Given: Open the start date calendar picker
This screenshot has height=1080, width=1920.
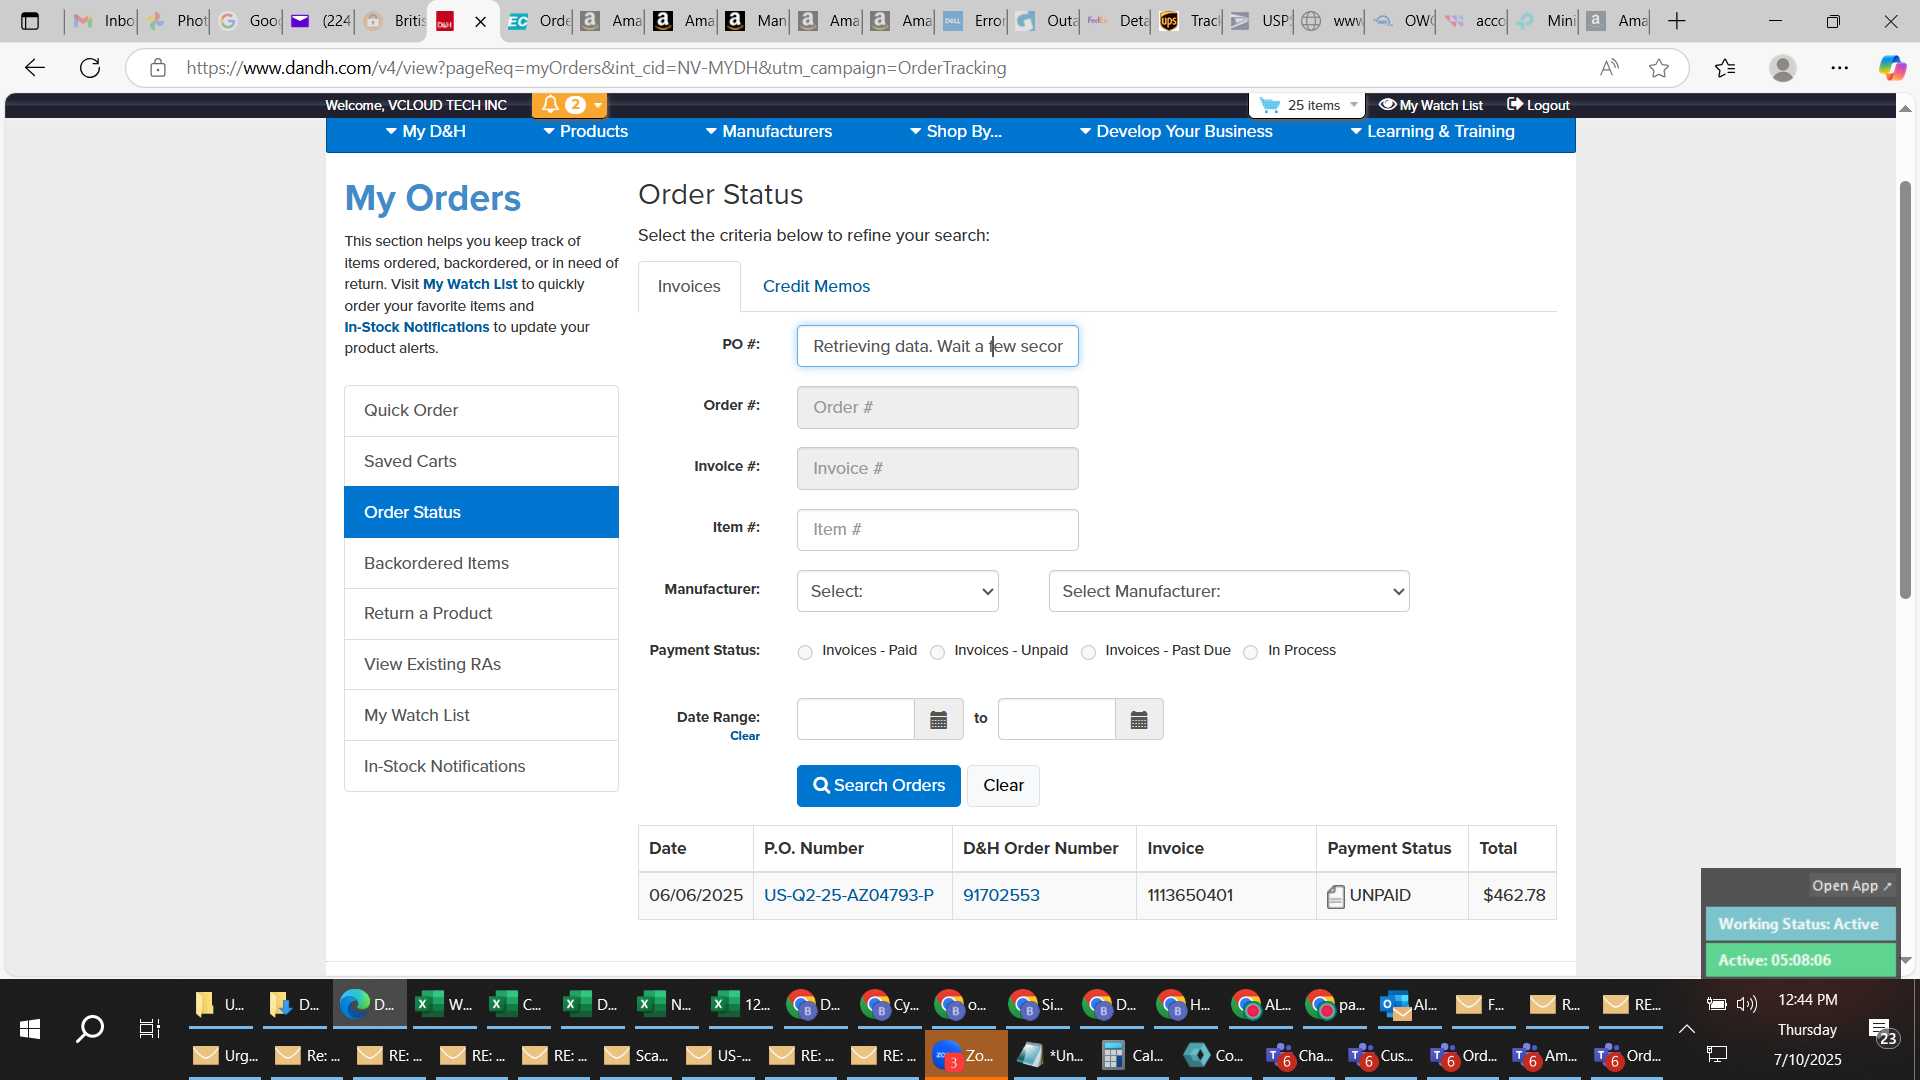Looking at the screenshot, I should coord(938,720).
